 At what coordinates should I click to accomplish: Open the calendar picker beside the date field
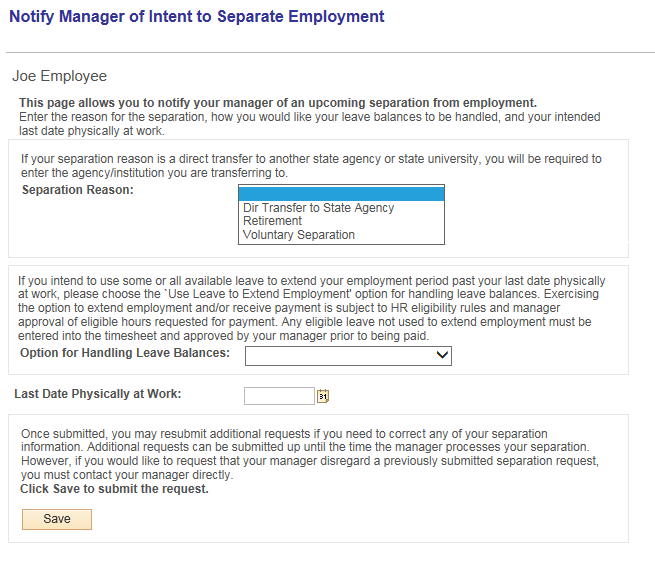click(x=322, y=396)
